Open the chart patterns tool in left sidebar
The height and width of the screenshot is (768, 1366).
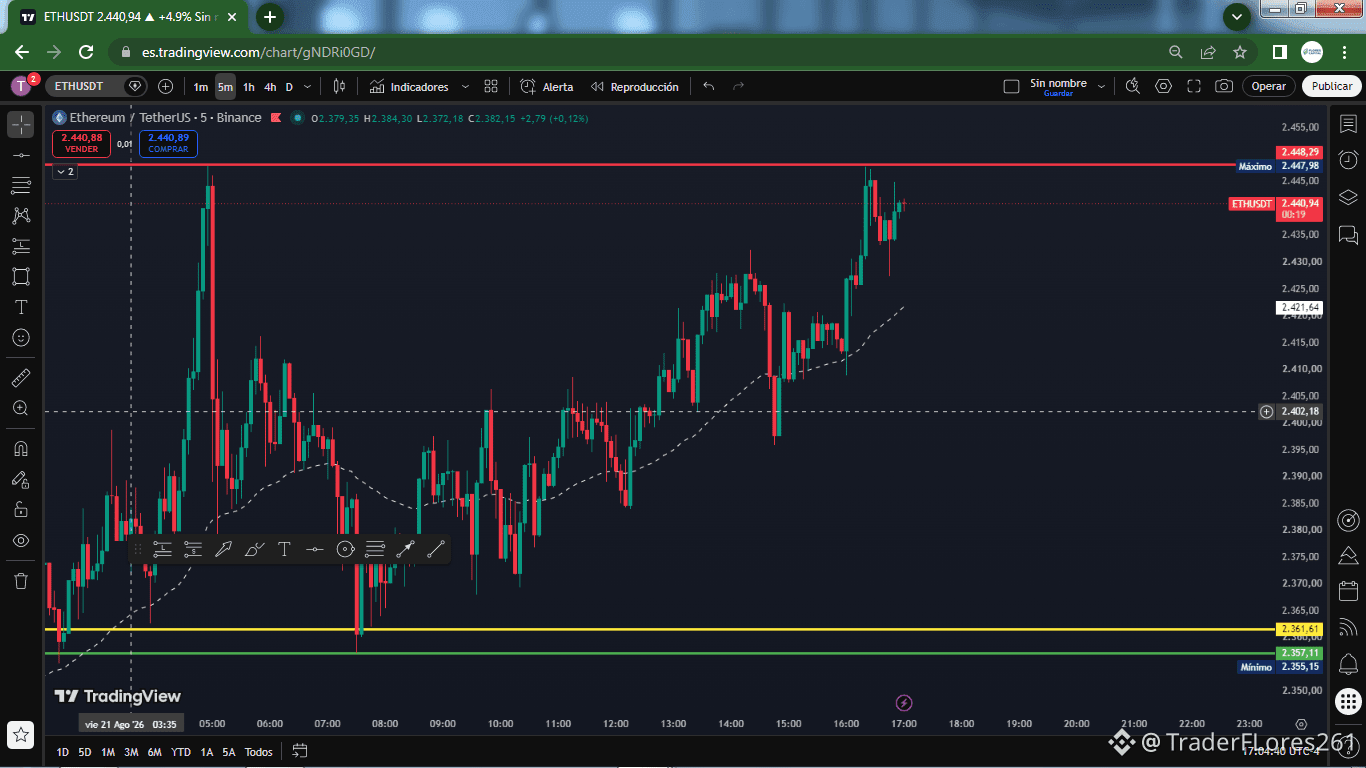point(21,215)
